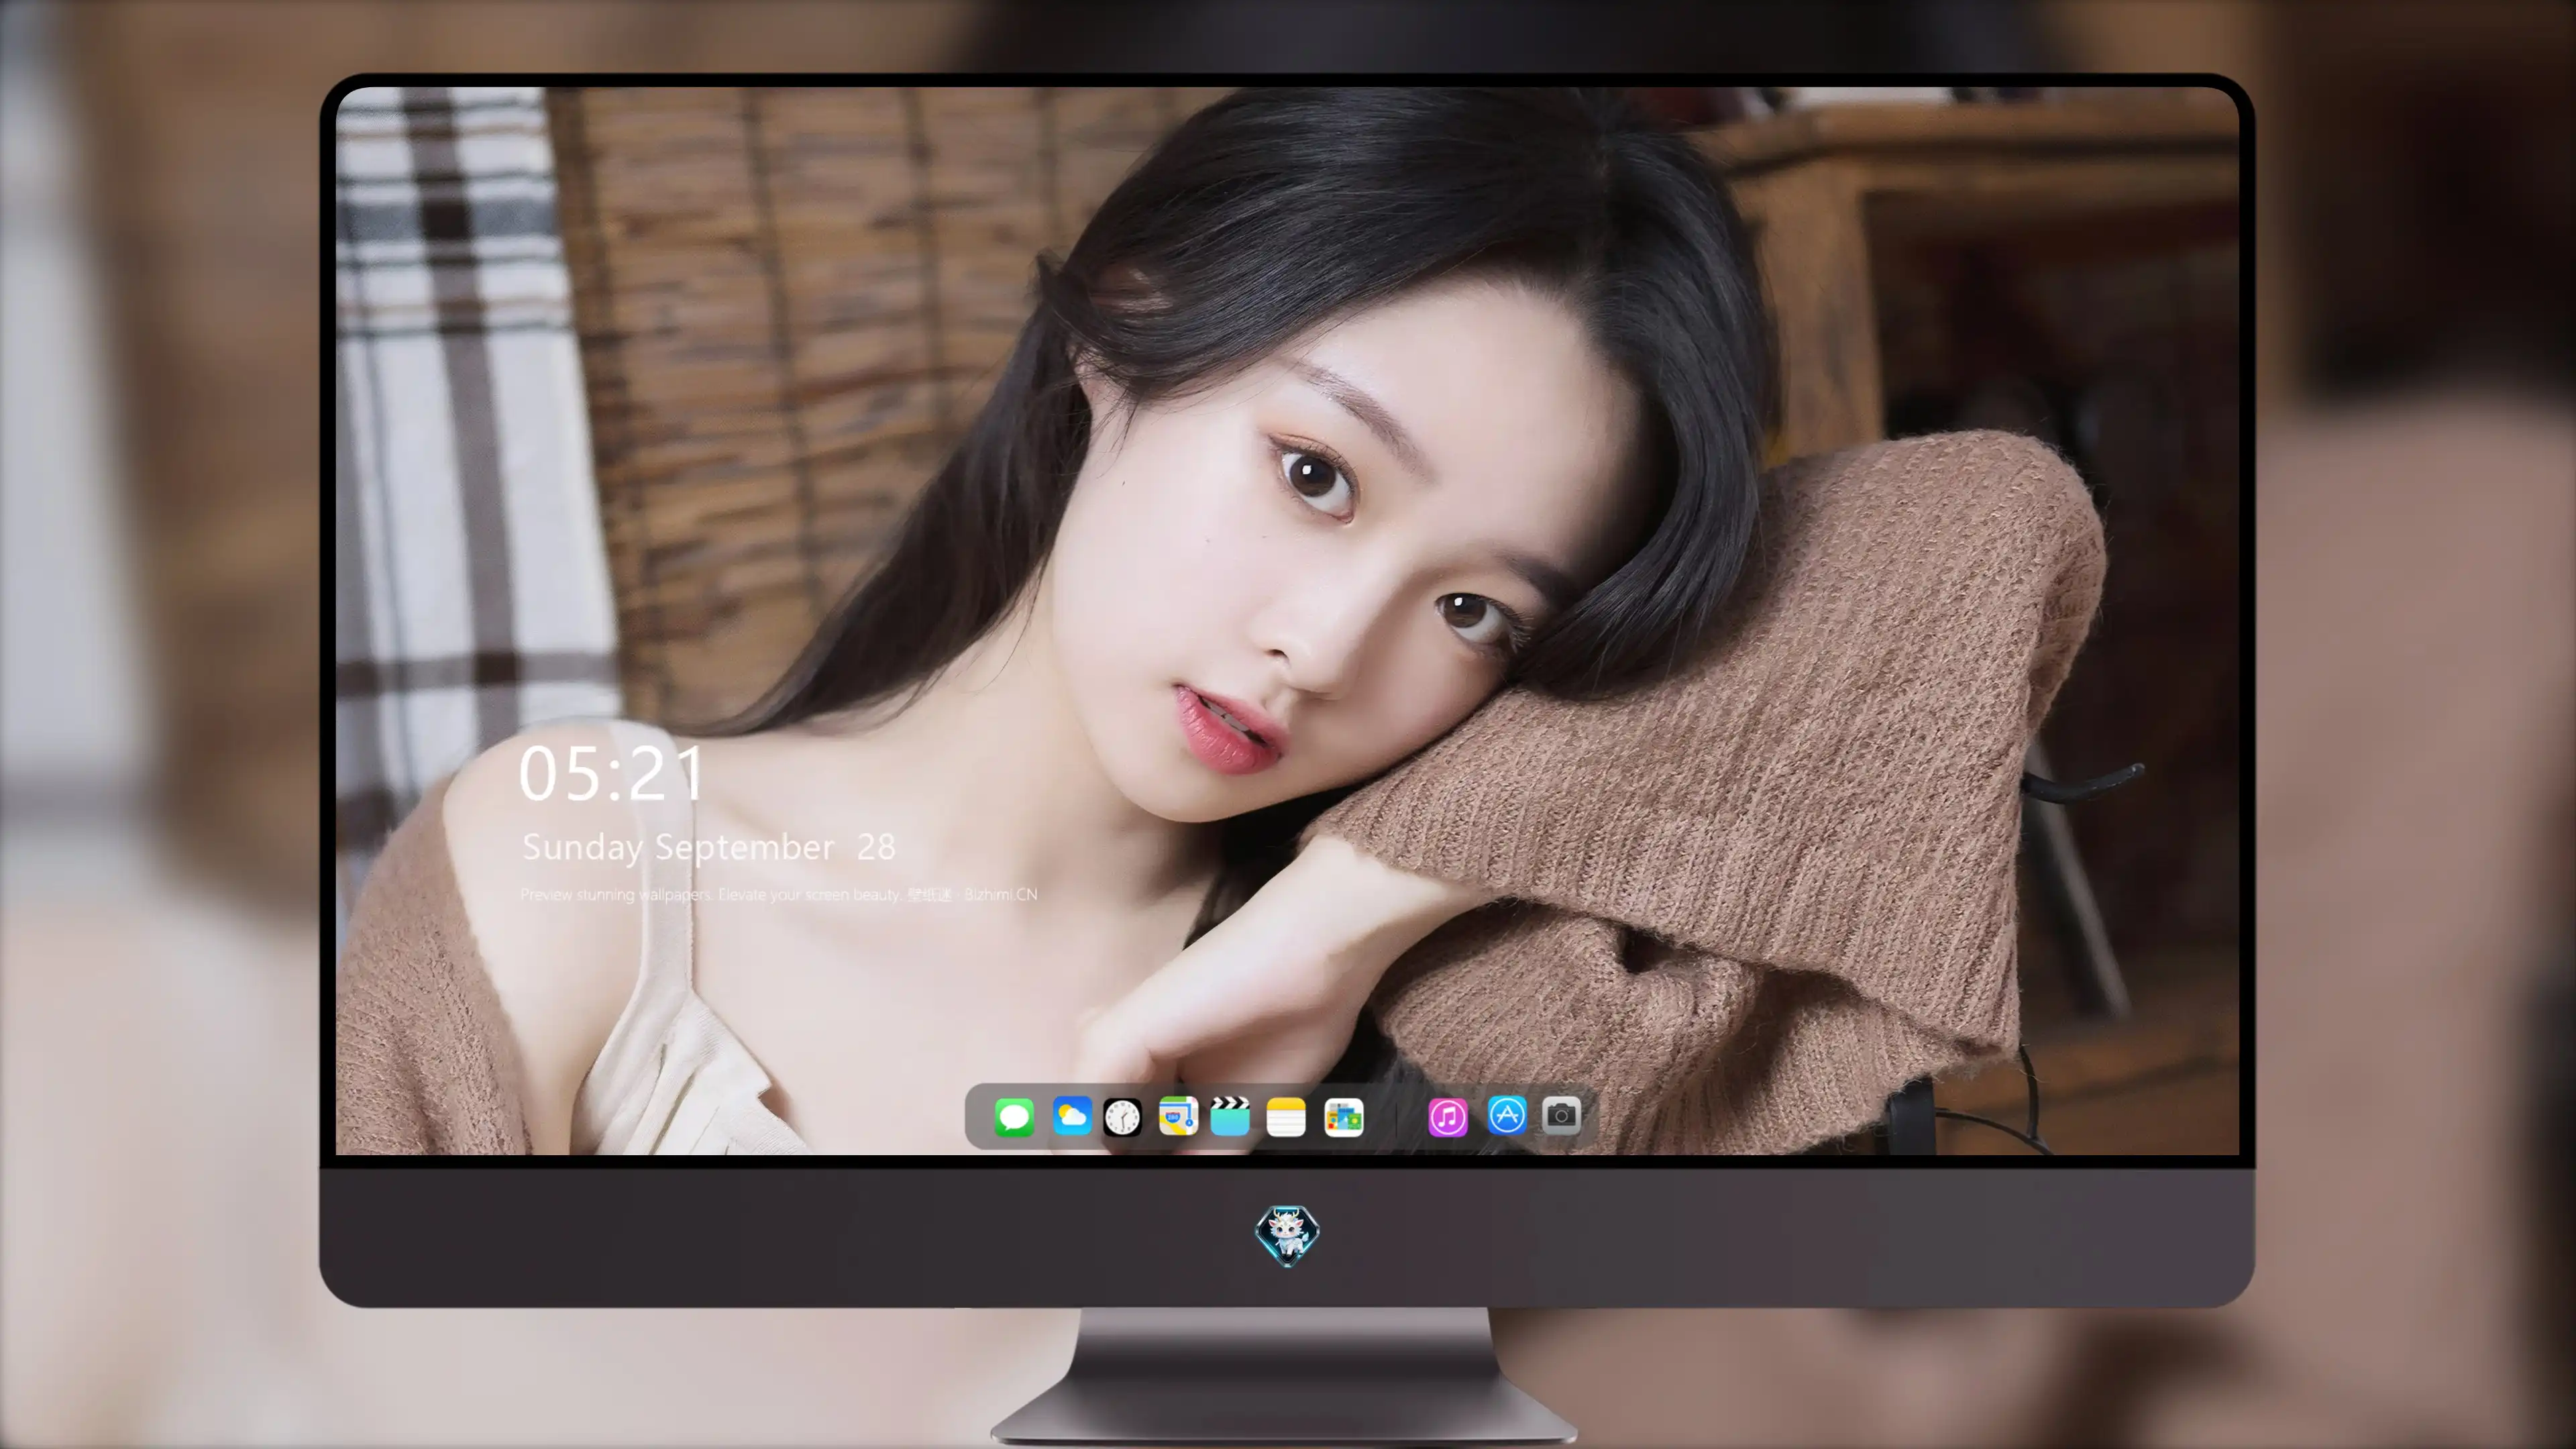The height and width of the screenshot is (1449, 2576).
Task: Click the 05:21 clock display
Action: pos(612,774)
